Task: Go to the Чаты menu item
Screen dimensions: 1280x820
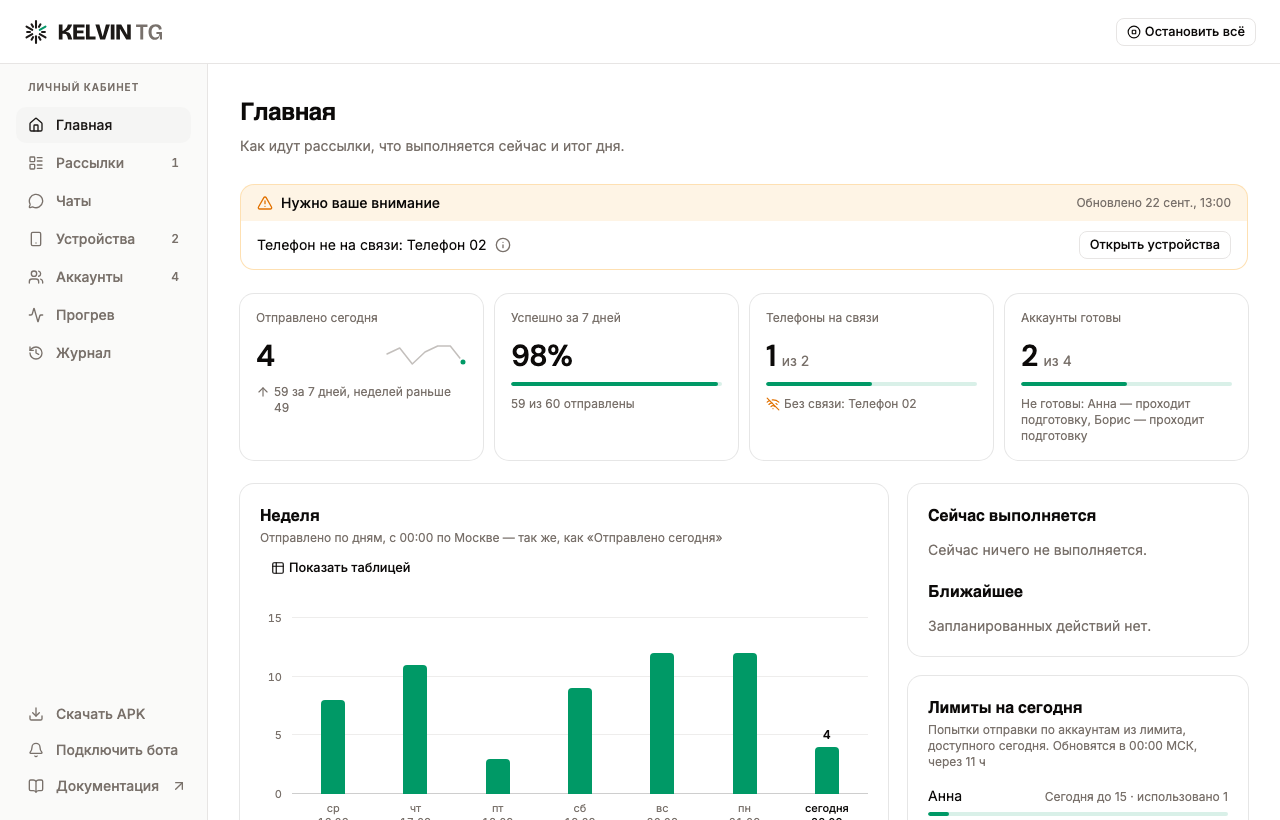Action: tap(103, 201)
